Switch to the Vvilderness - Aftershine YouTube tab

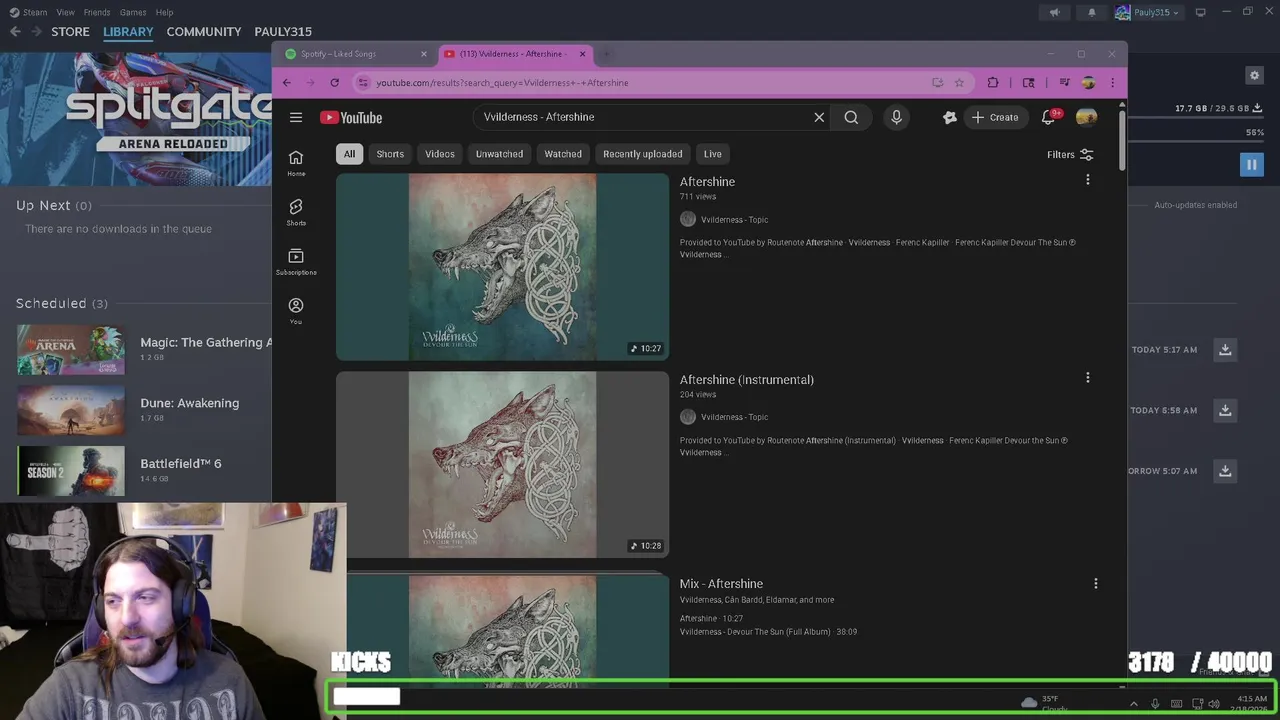coord(514,54)
